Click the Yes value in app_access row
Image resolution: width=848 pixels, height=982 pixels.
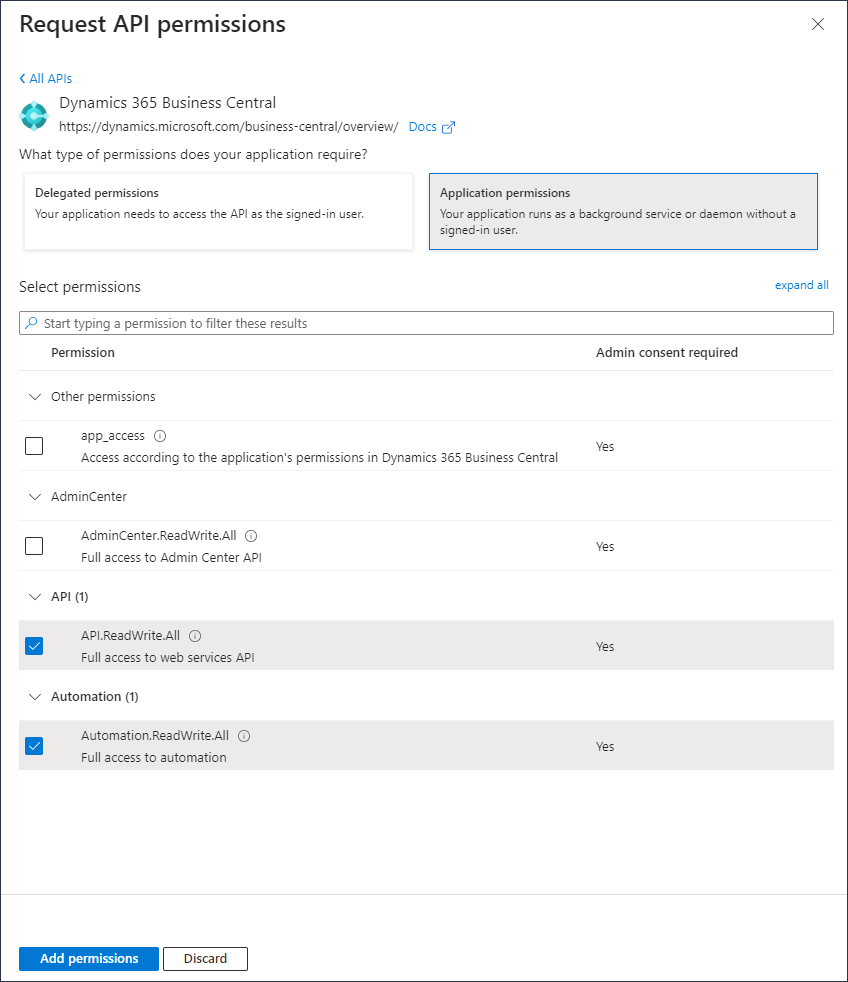coord(605,447)
